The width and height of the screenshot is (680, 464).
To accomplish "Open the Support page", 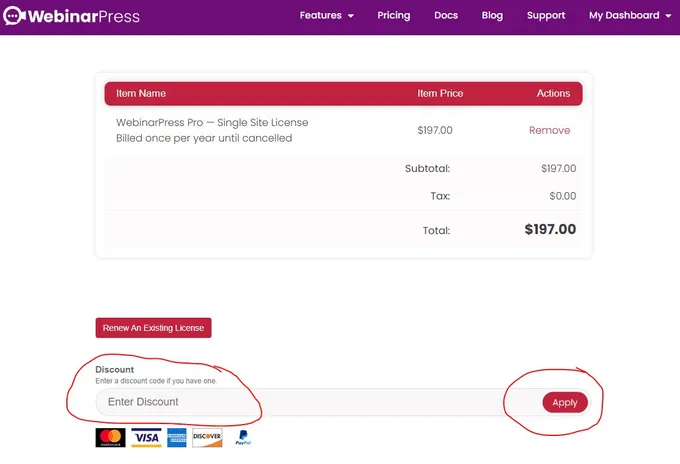I will tap(546, 16).
